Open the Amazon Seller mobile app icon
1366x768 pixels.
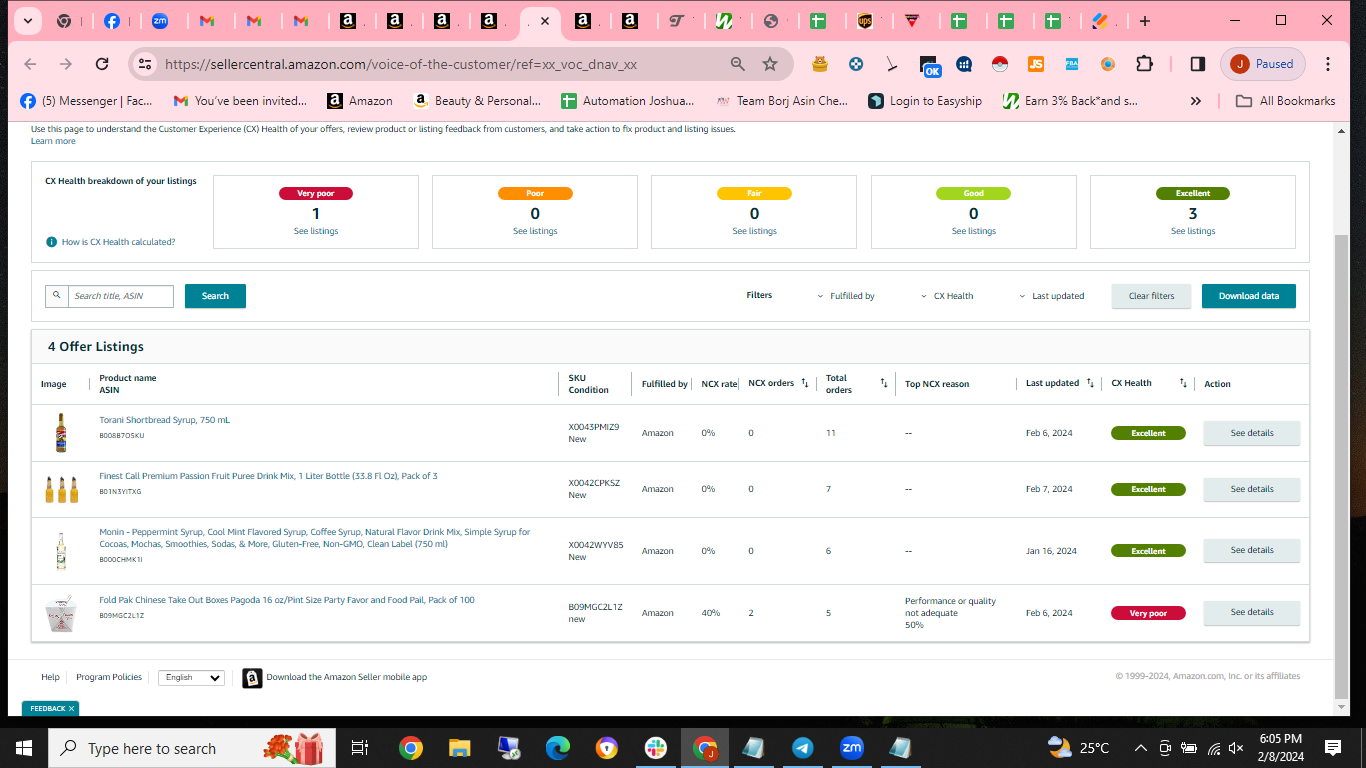click(x=252, y=677)
